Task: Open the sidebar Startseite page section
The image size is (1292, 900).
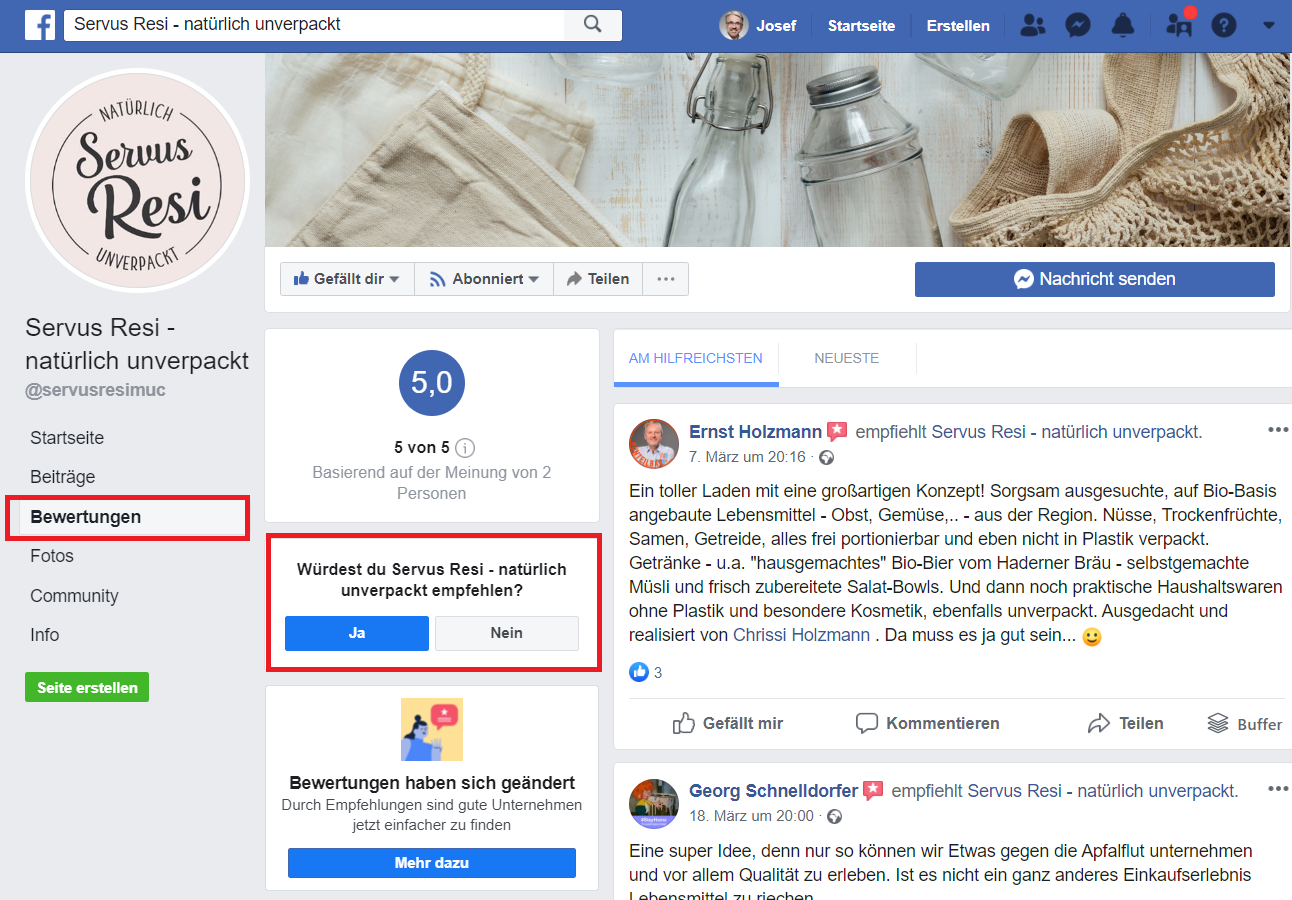Action: coord(67,438)
